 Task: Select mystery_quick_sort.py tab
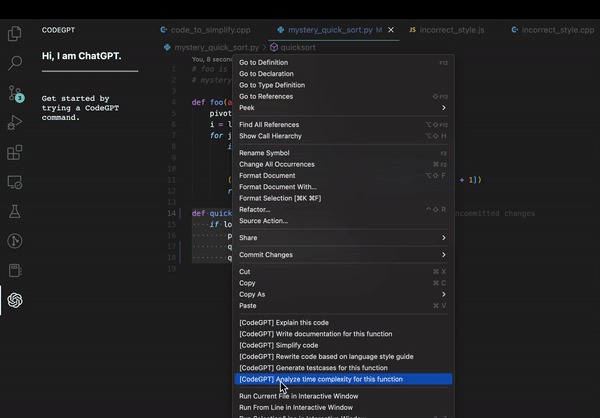330,30
